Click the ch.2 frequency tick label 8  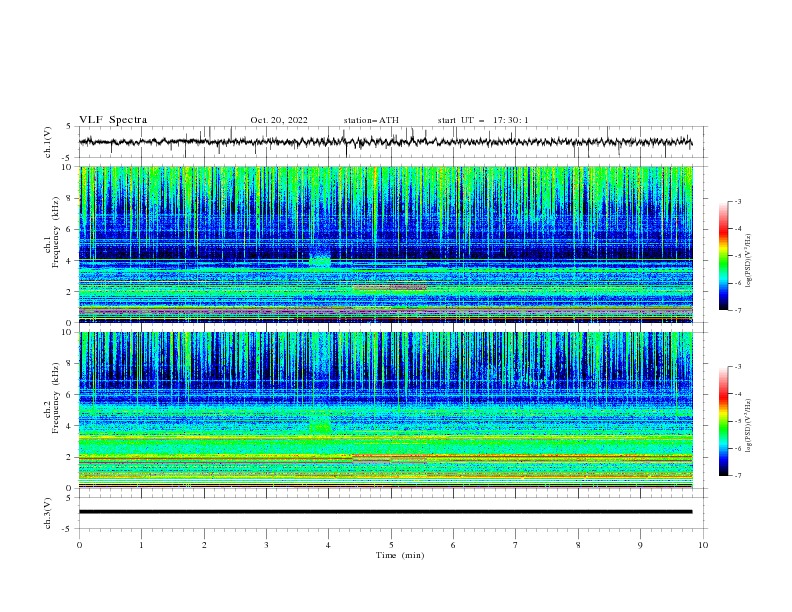tap(70, 364)
